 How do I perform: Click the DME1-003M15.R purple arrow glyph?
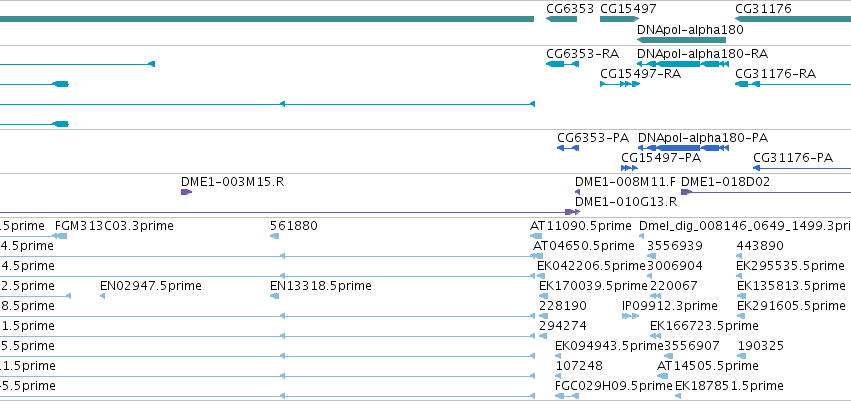[x=186, y=192]
